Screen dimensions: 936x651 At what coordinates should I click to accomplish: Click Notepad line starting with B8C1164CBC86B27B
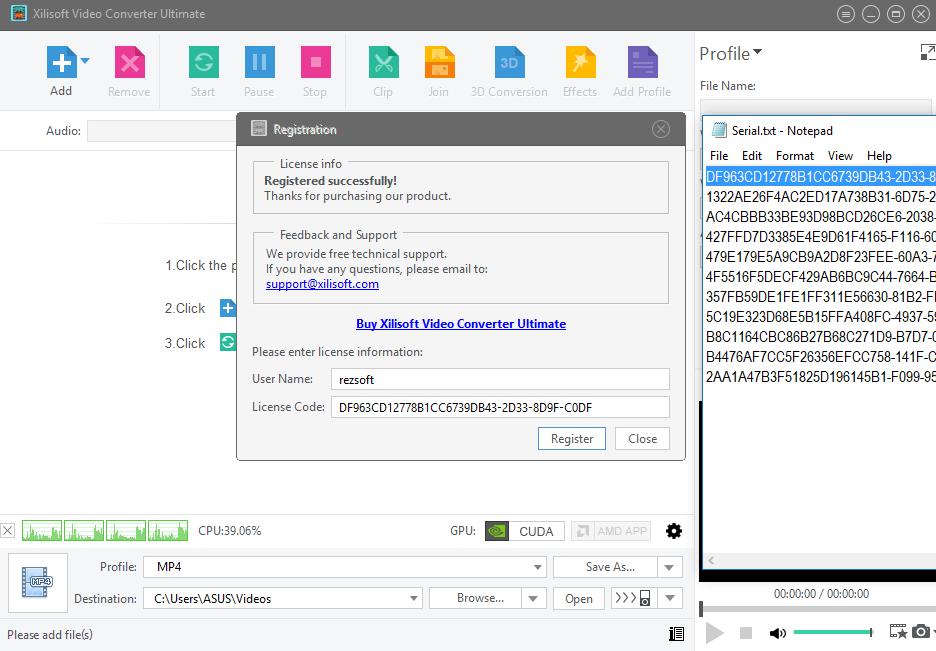click(x=821, y=337)
